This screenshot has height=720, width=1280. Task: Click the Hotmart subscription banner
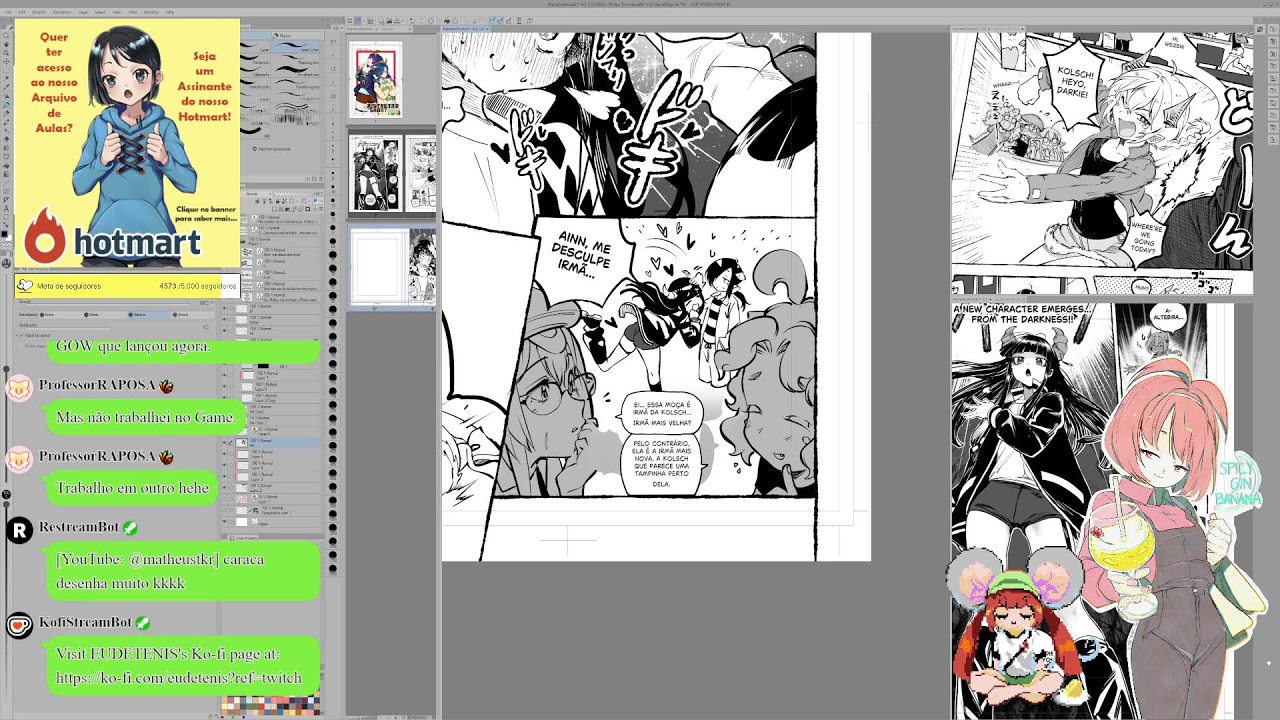click(127, 143)
